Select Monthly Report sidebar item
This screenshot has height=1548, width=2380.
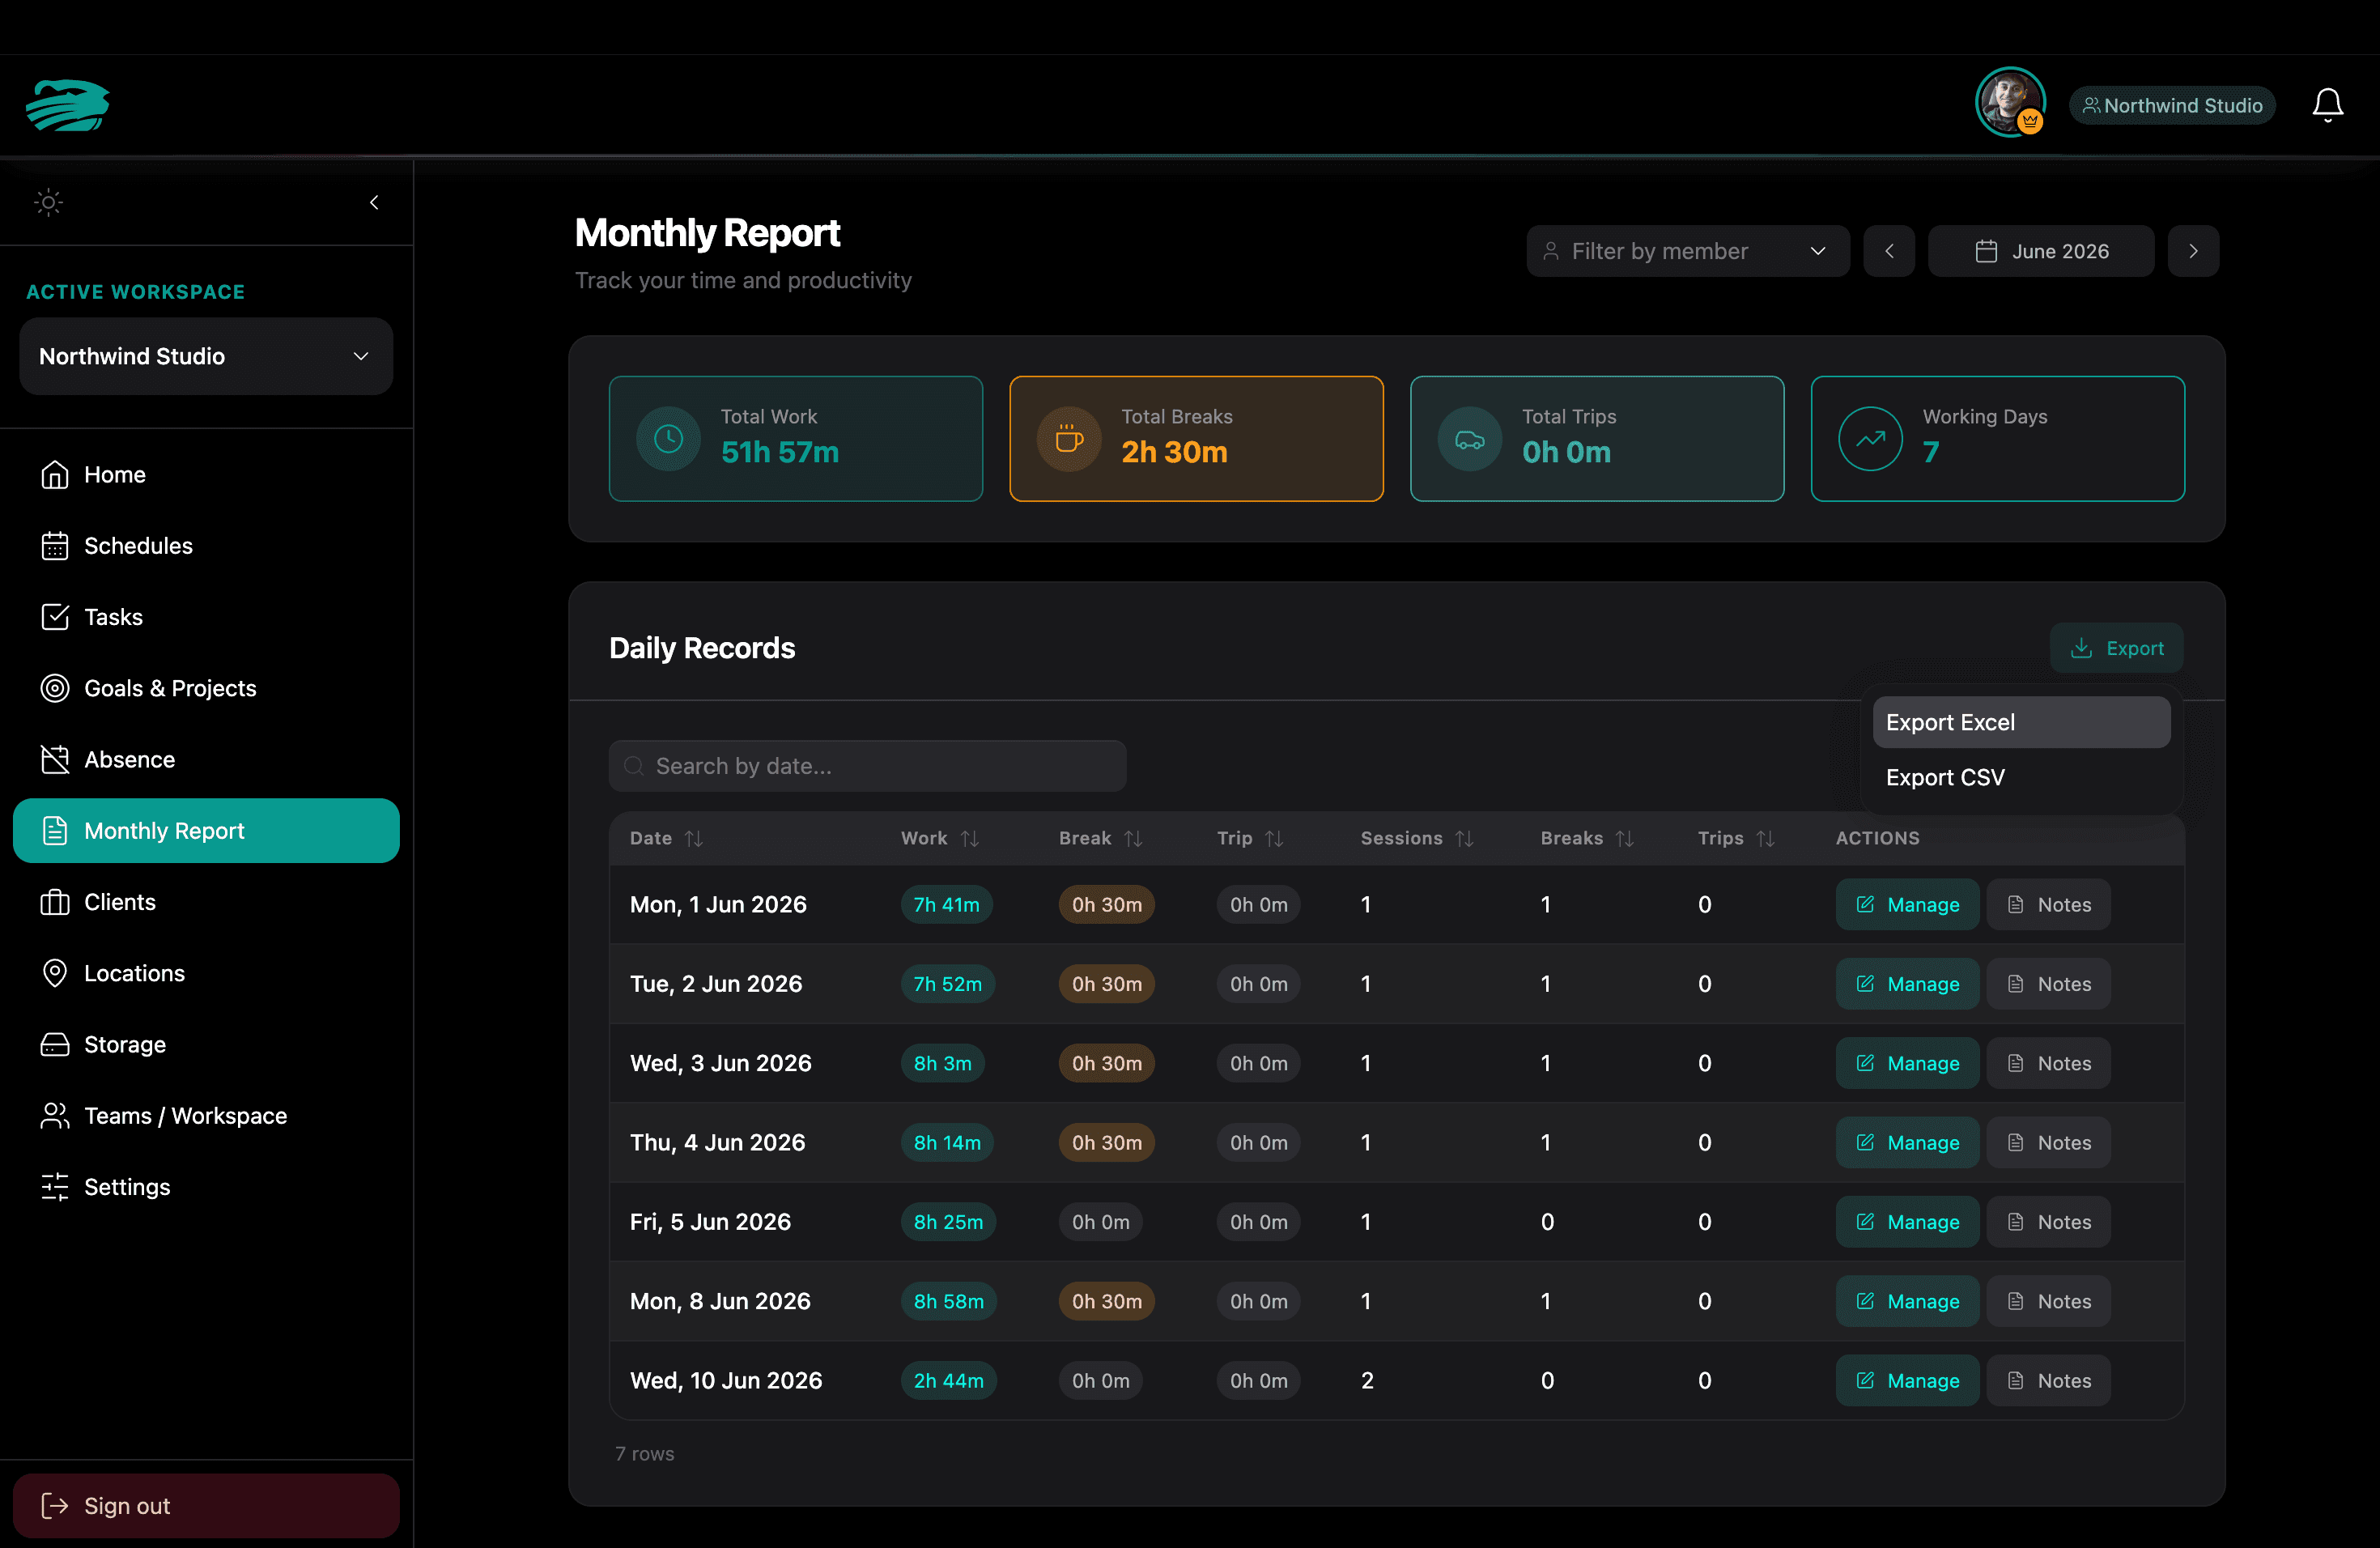click(206, 831)
